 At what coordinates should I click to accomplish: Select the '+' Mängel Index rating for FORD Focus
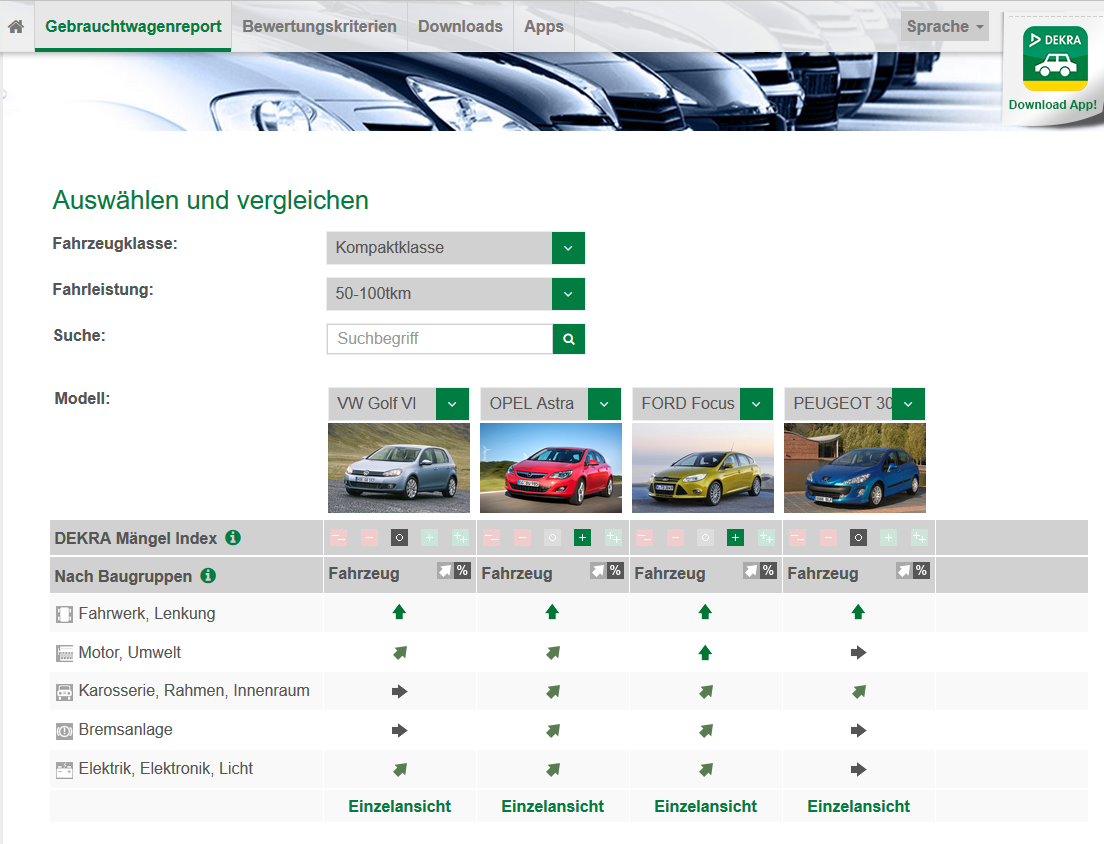point(735,537)
